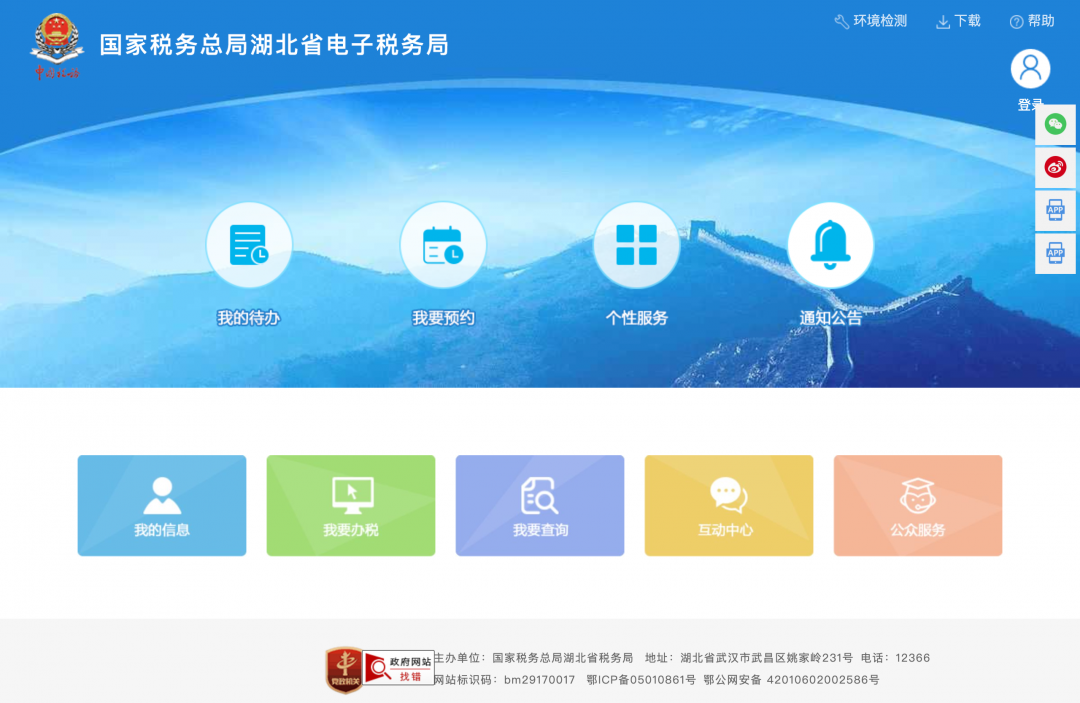1080x703 pixels.
Task: Open the 帮助 help link
Action: [1032, 21]
